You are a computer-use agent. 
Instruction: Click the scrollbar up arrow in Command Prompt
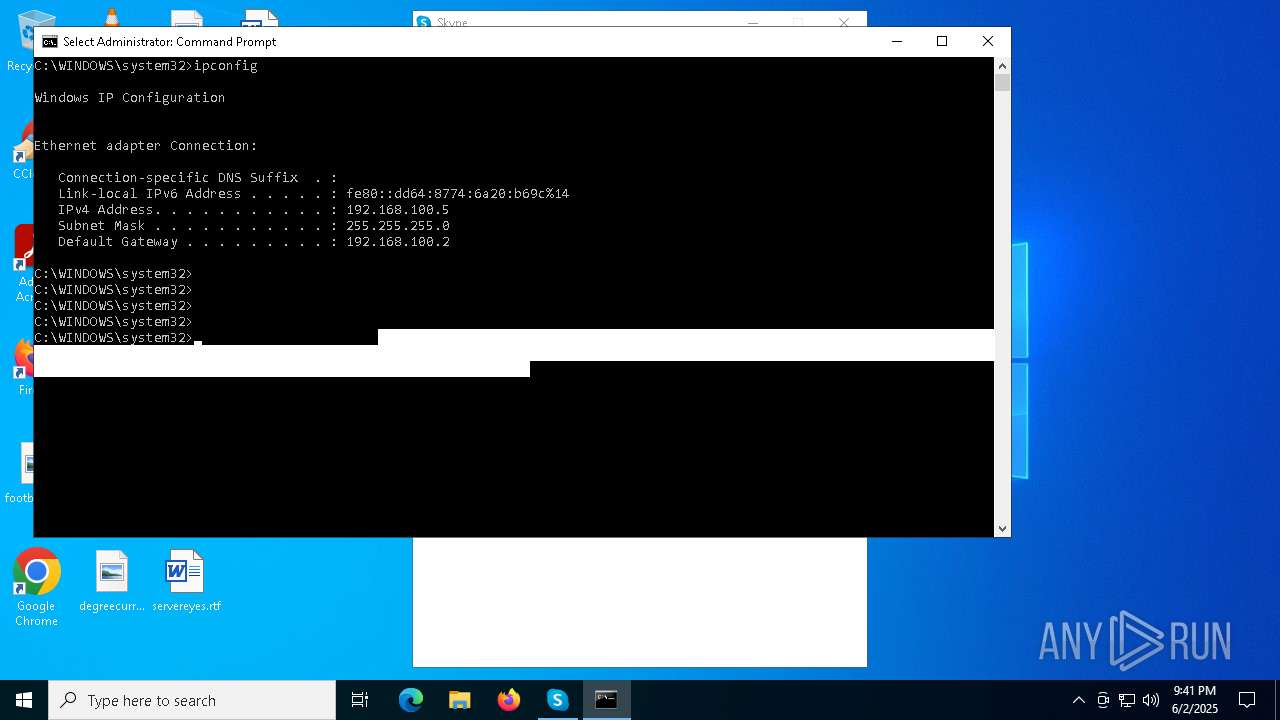tap(1002, 65)
